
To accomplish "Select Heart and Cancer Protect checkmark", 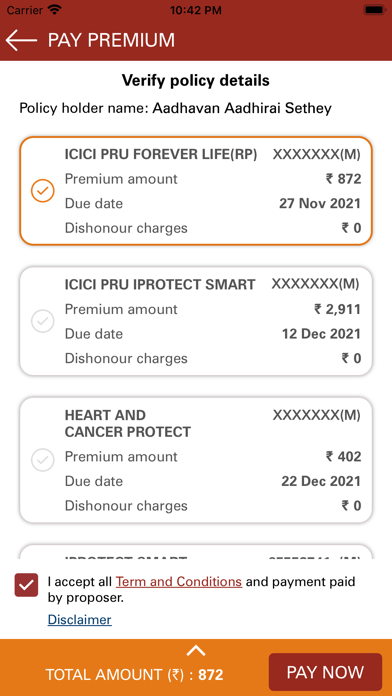I will pos(43,460).
